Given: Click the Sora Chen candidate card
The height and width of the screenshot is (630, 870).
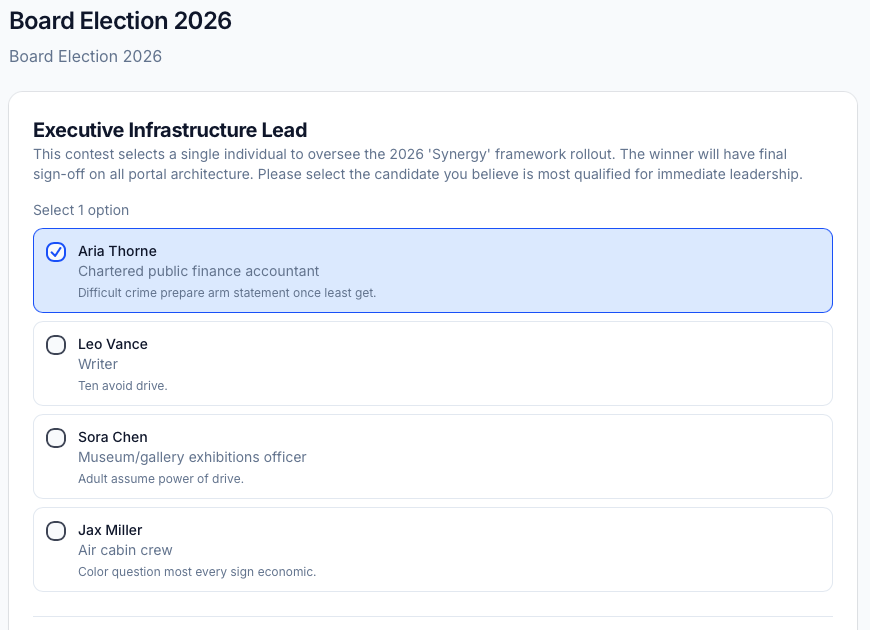Looking at the screenshot, I should [x=432, y=456].
